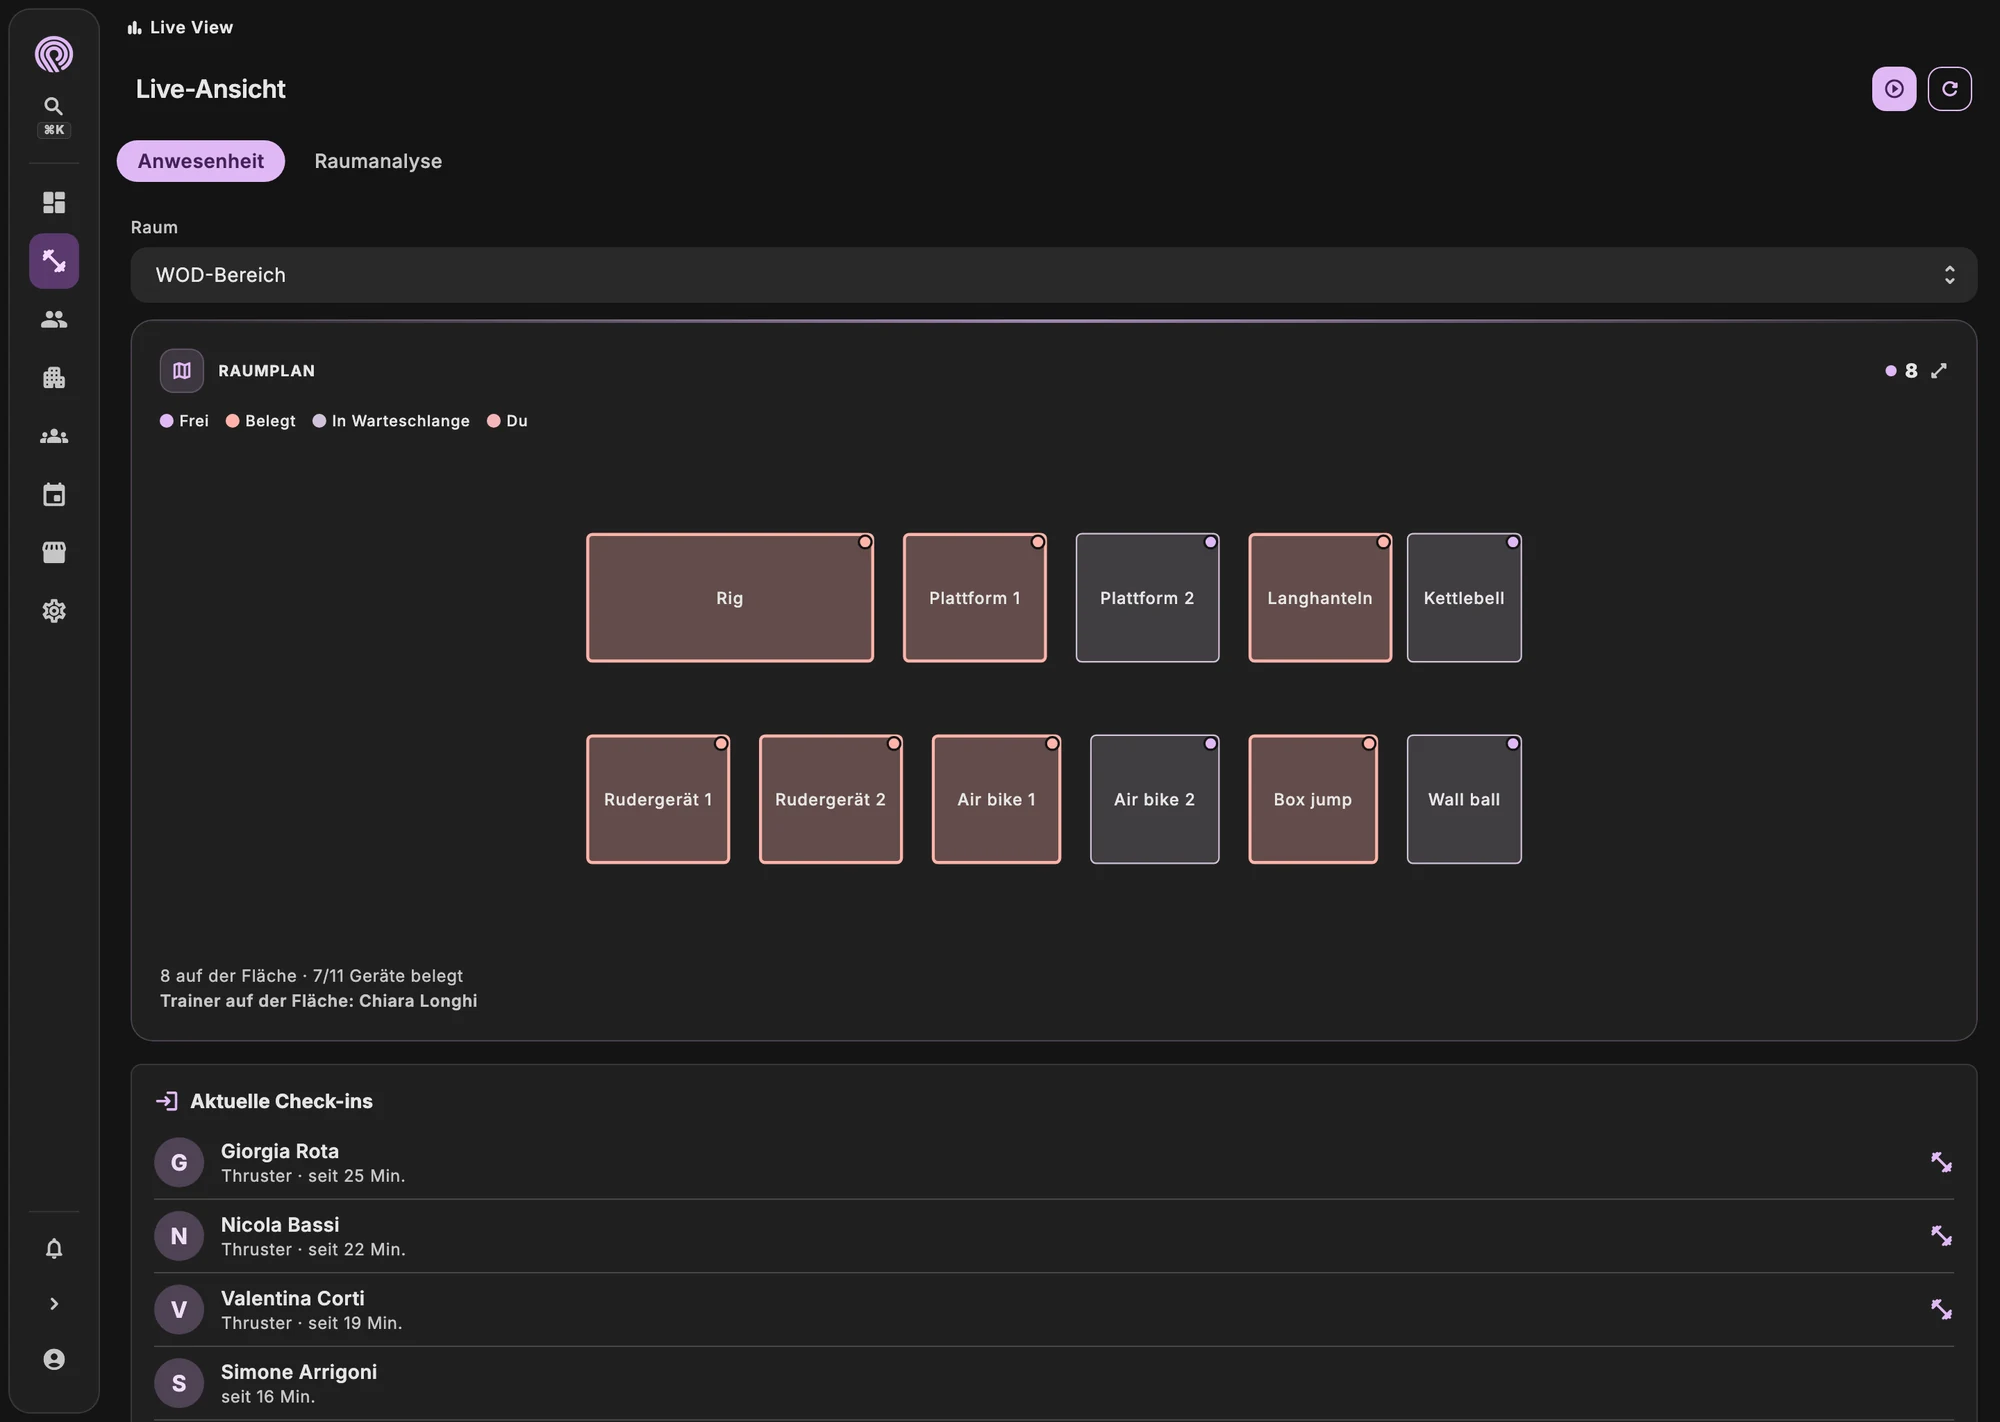
Task: Click the Raumplan map icon
Action: pos(182,371)
